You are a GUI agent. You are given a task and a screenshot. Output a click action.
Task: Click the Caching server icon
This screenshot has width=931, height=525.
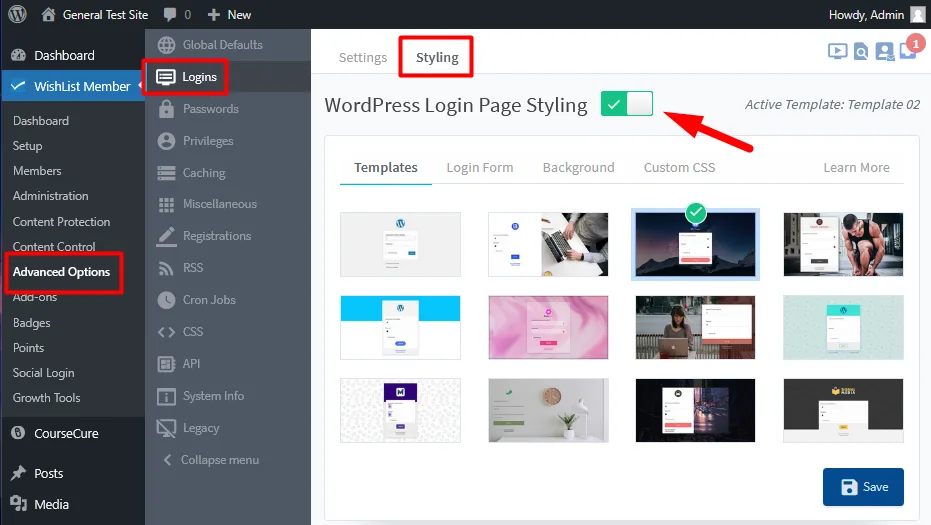[x=166, y=173]
